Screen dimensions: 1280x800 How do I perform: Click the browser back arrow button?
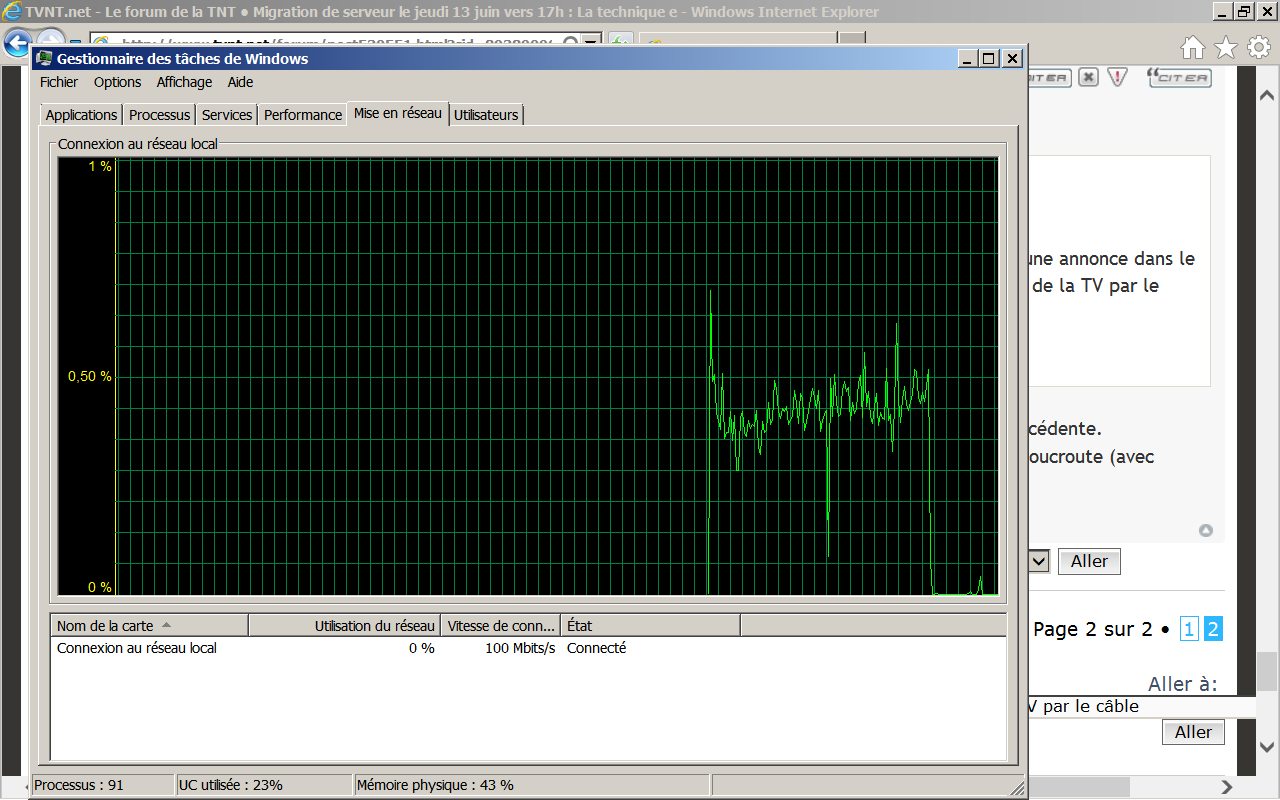(x=17, y=44)
